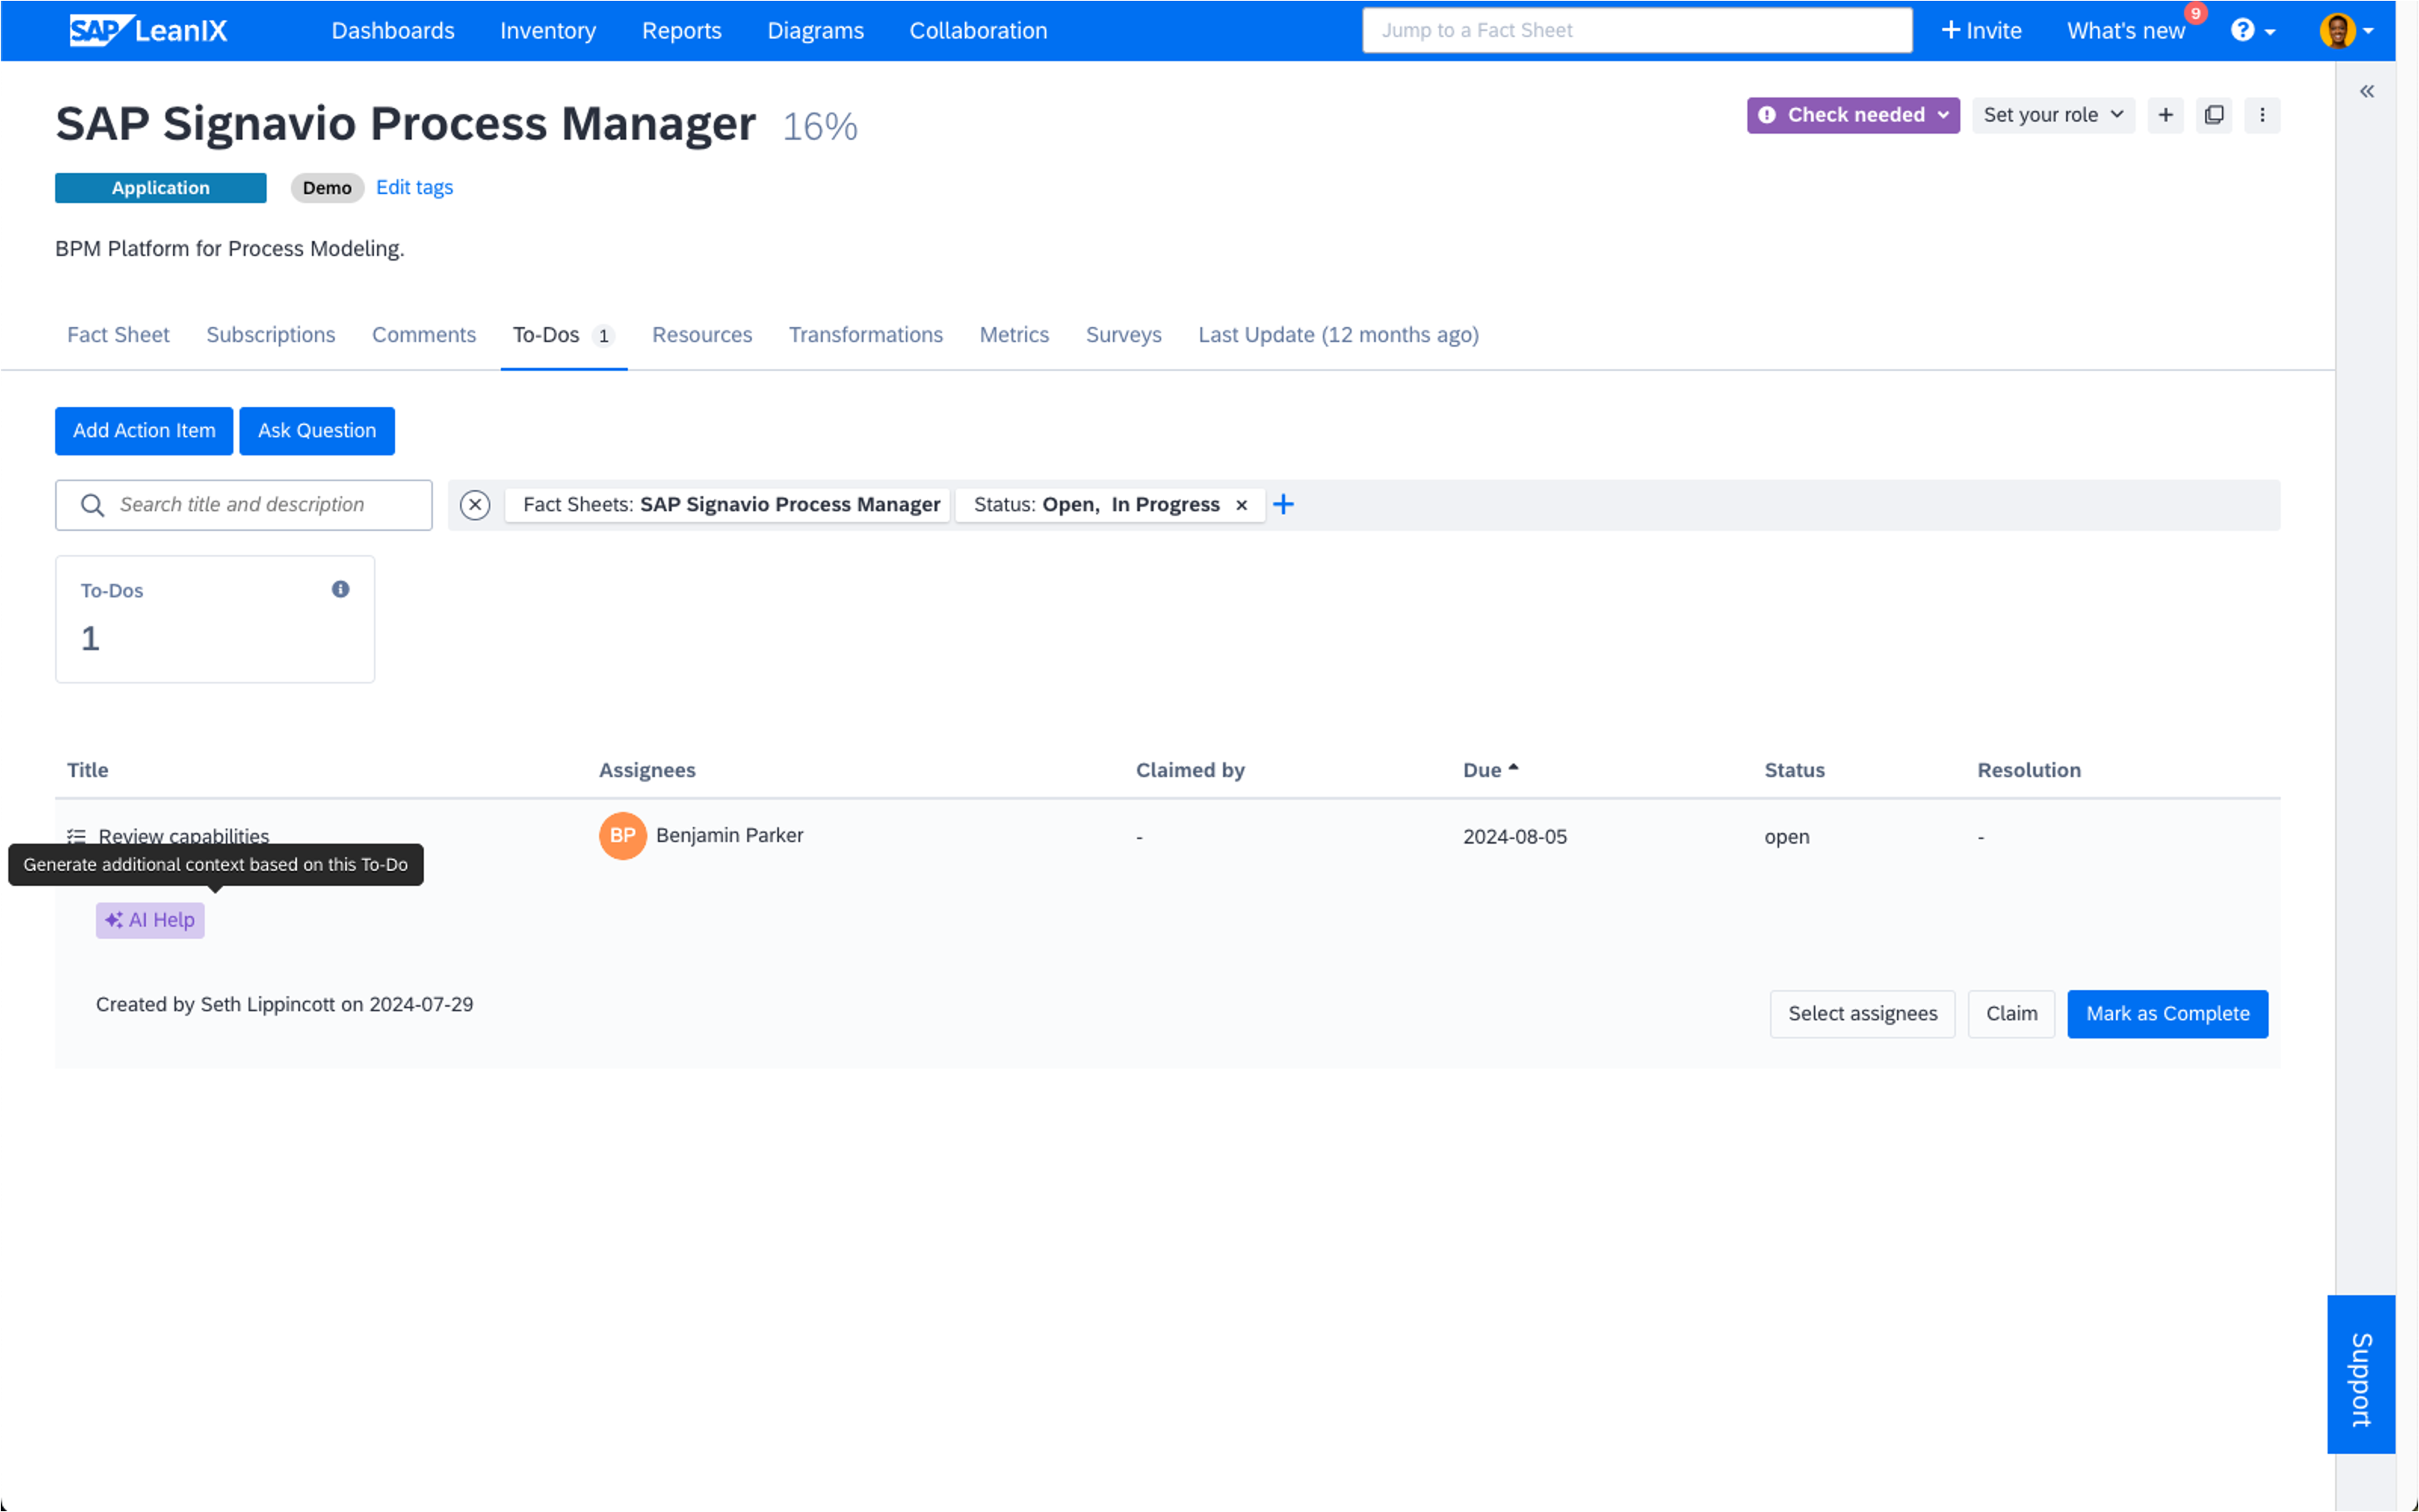Click the plus icon beside Set your role
This screenshot has height=1512, width=2419.
click(2165, 115)
